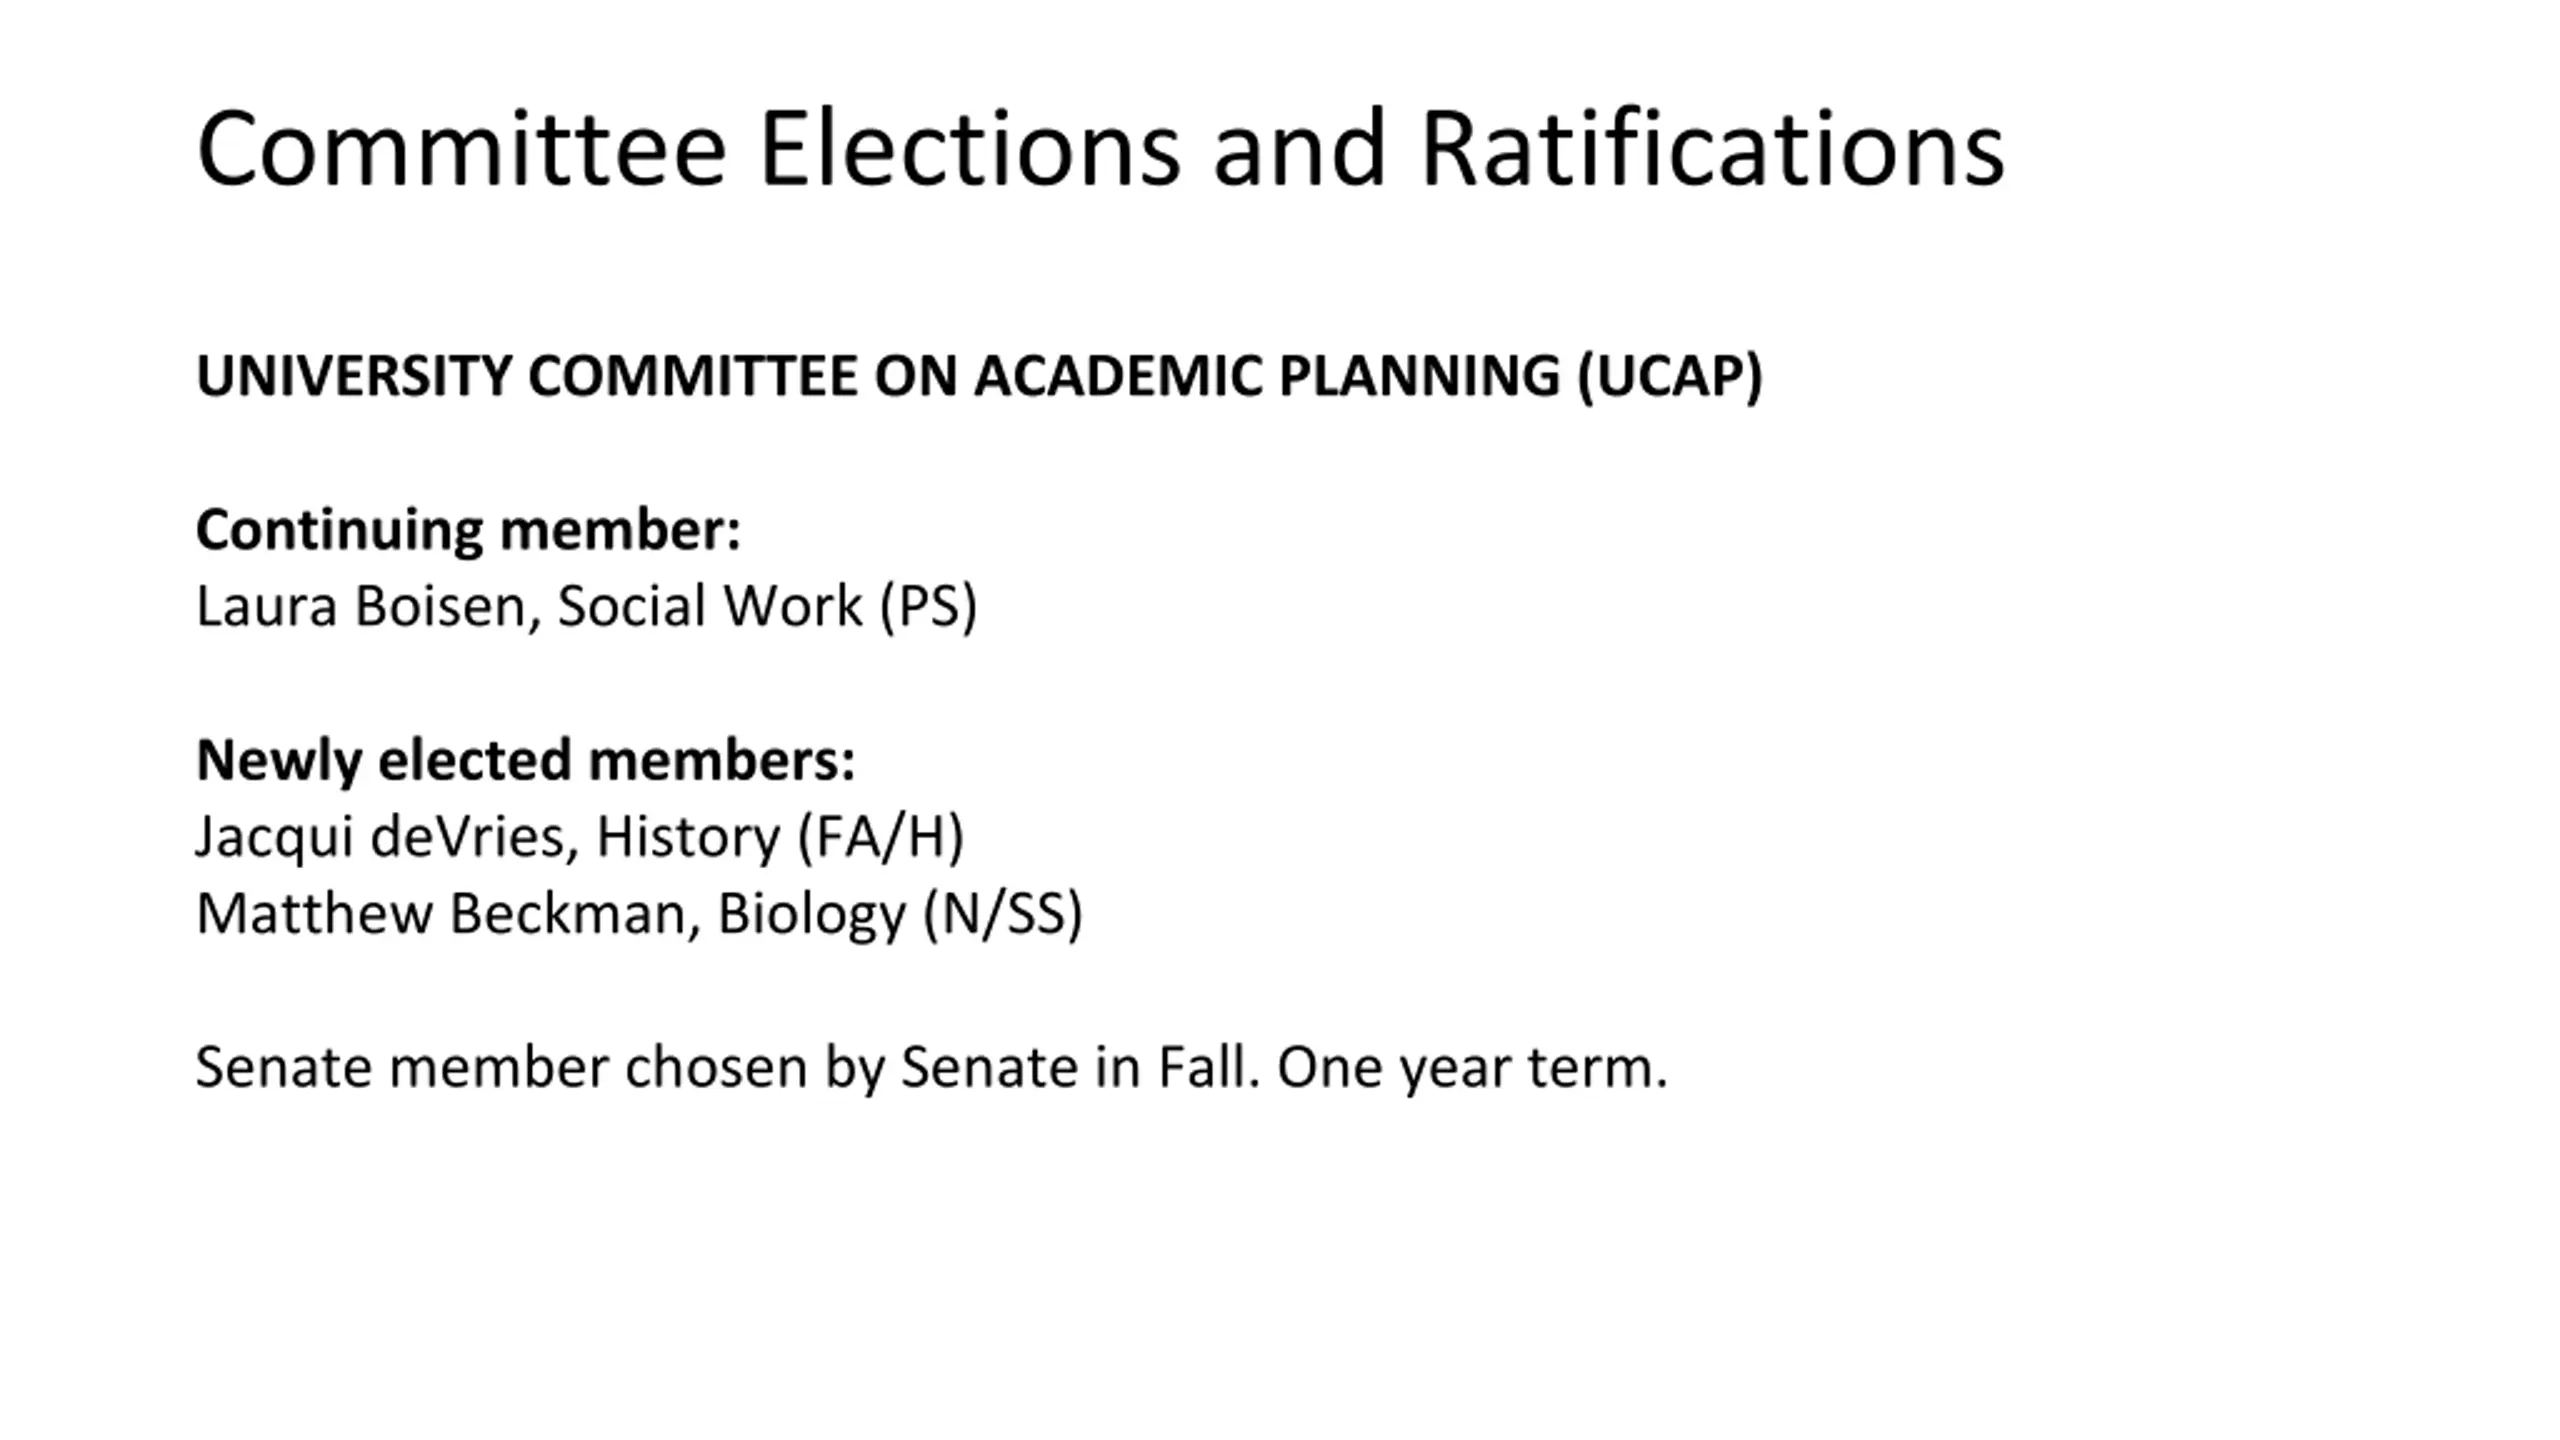This screenshot has height=1440, width=2560.
Task: Click the (UCAP) abbreviation in the heading
Action: pyautogui.click(x=1670, y=377)
